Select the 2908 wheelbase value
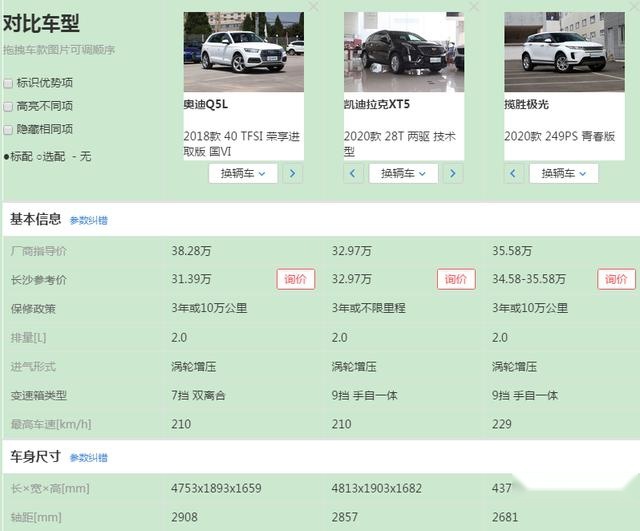The width and height of the screenshot is (640, 531). tap(184, 517)
